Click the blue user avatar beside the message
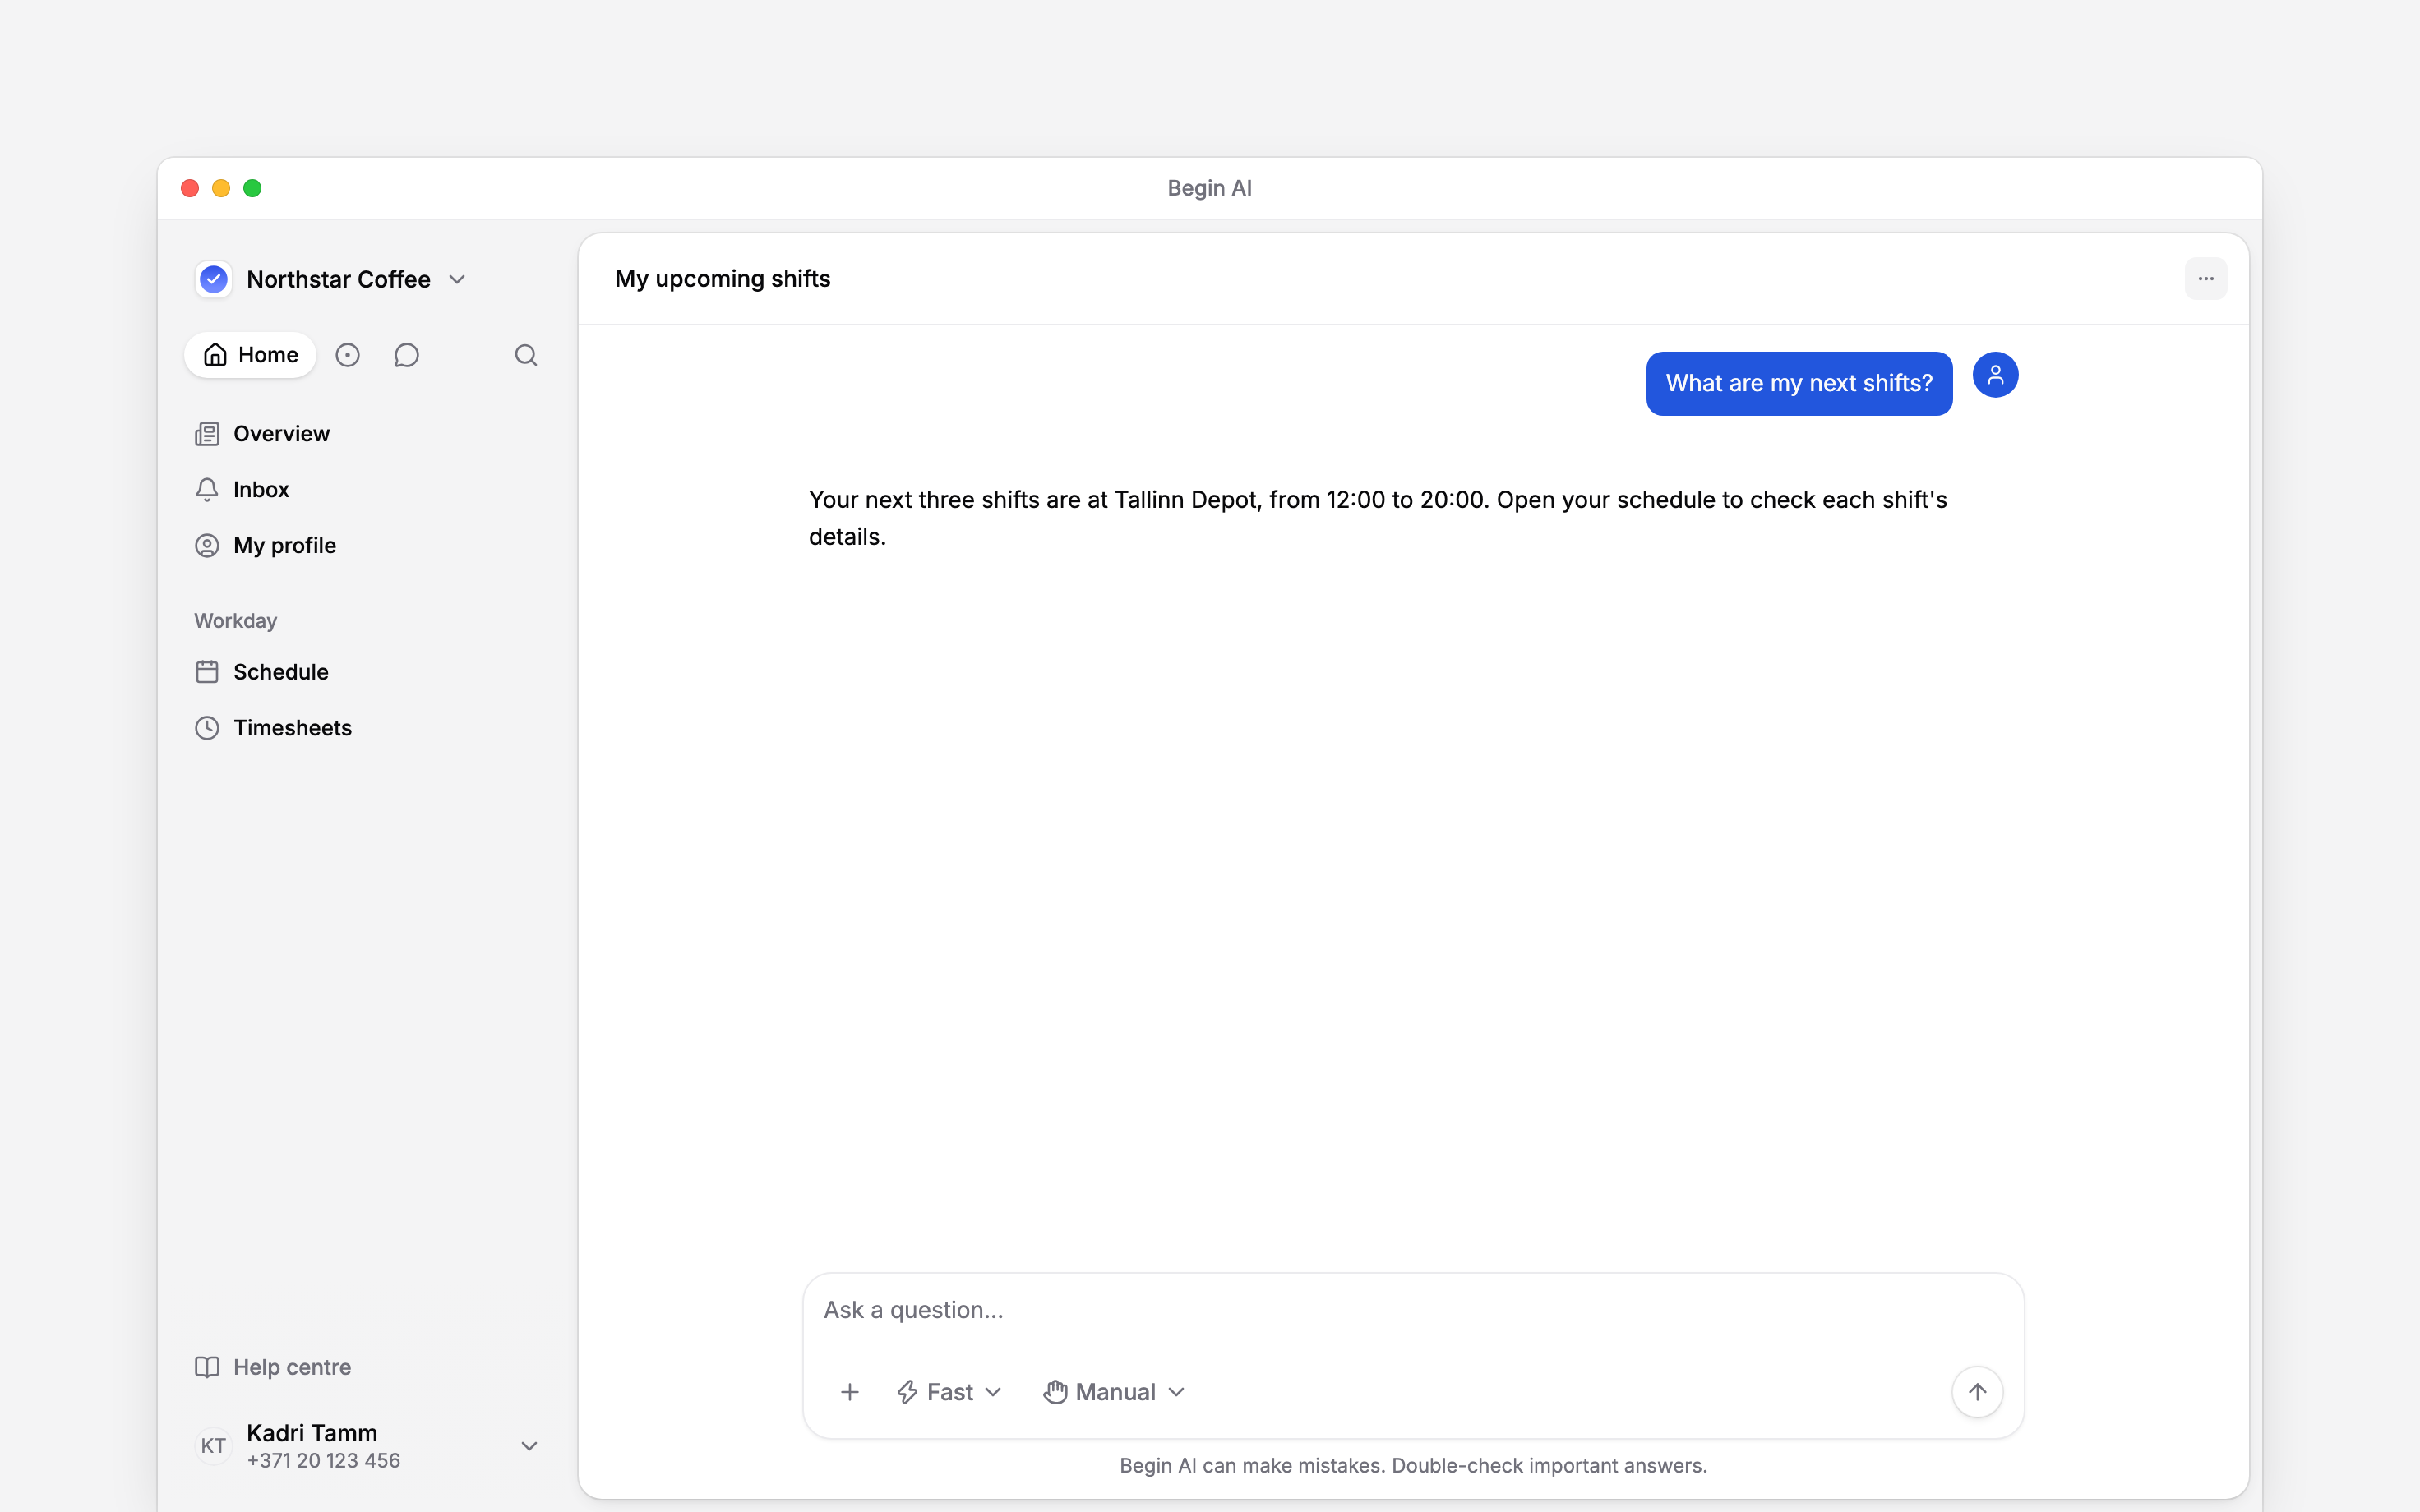Screen dimensions: 2420x1512 coord(1995,375)
